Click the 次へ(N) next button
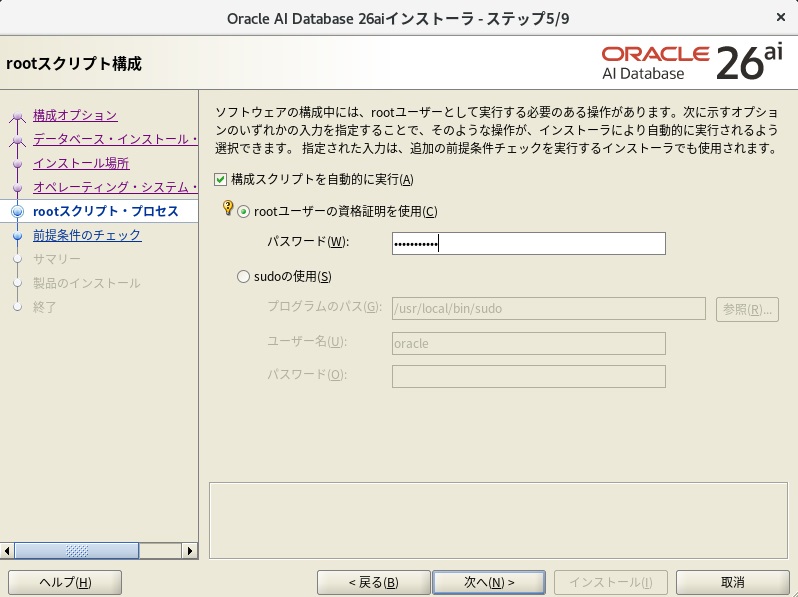798x597 pixels. pyautogui.click(x=489, y=582)
